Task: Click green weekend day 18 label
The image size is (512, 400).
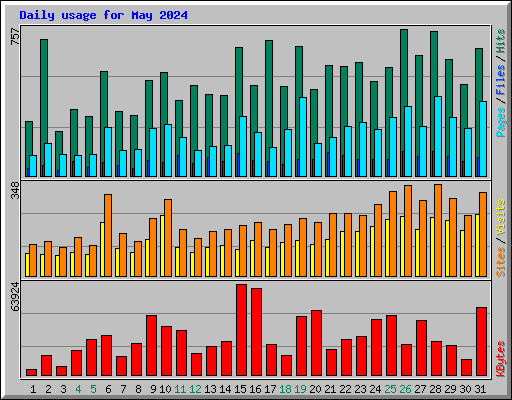Action: pos(285,389)
